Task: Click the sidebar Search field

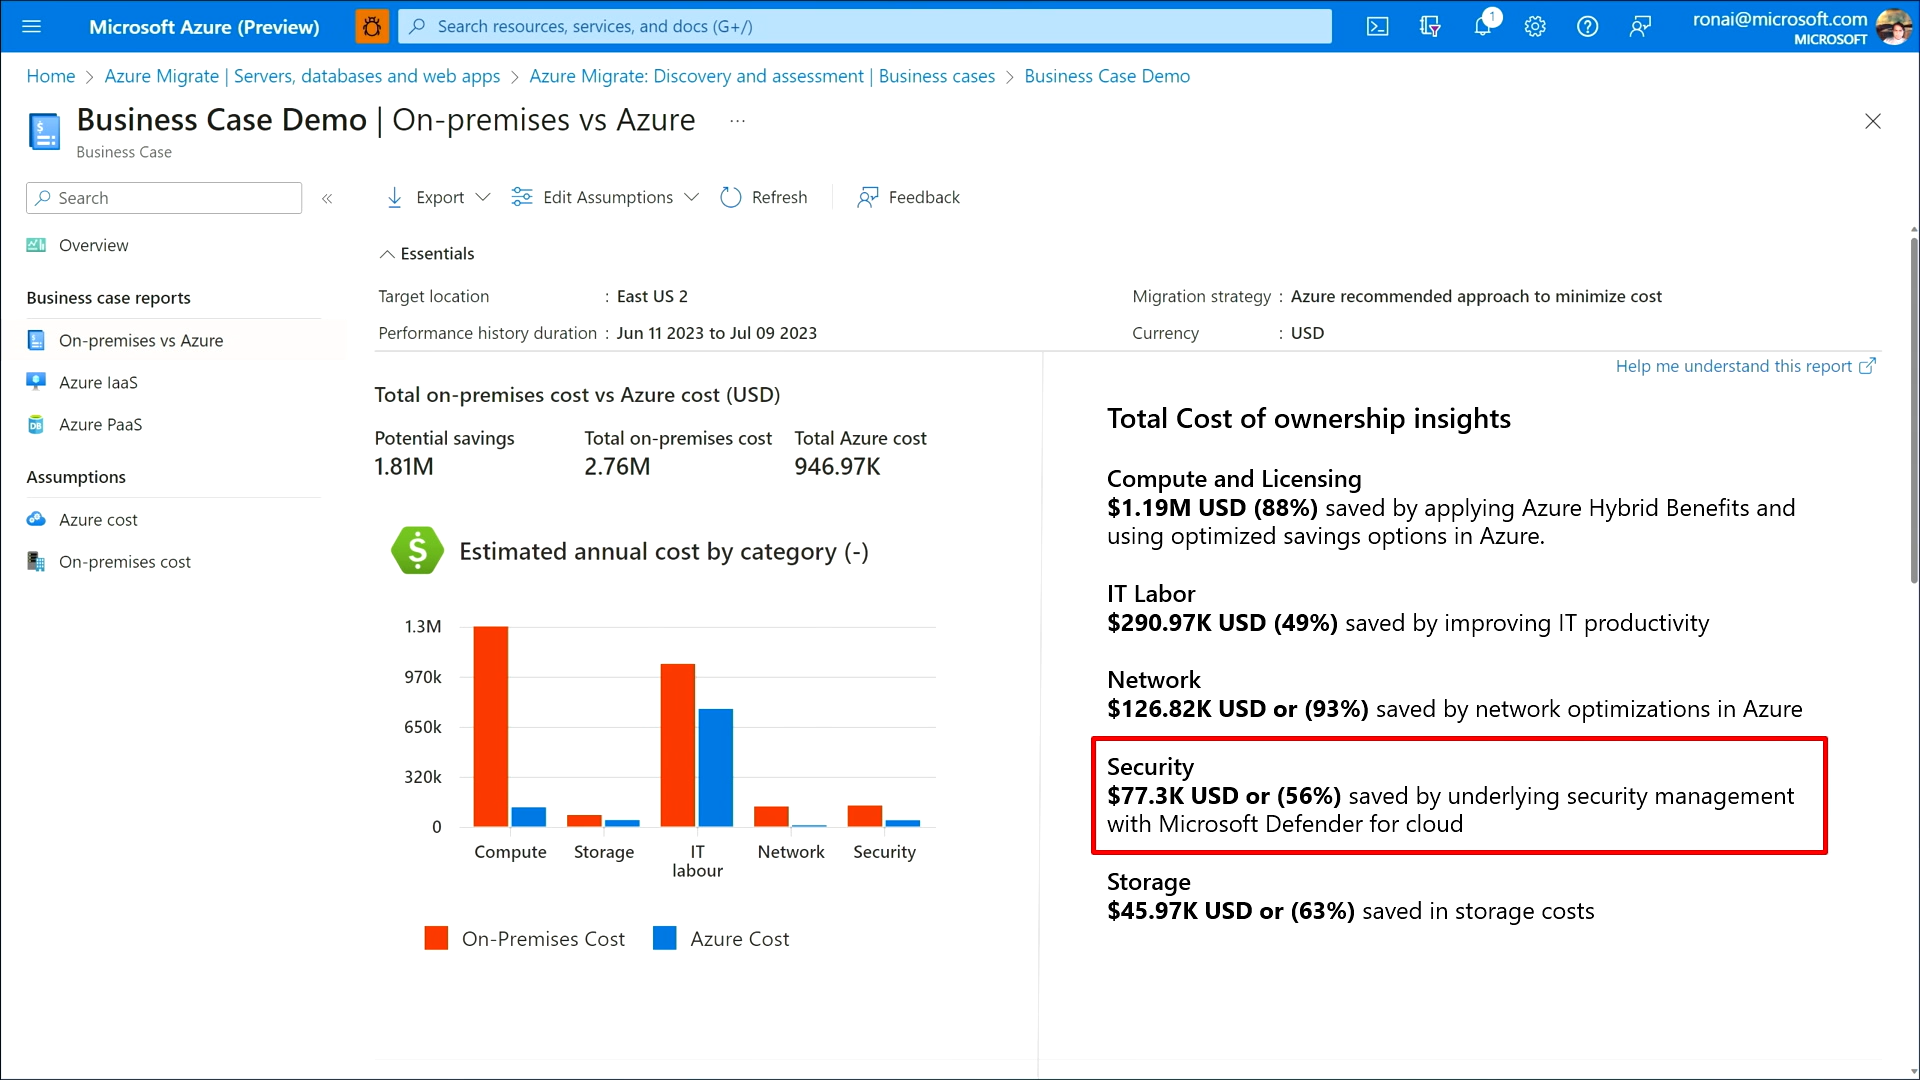Action: [165, 198]
